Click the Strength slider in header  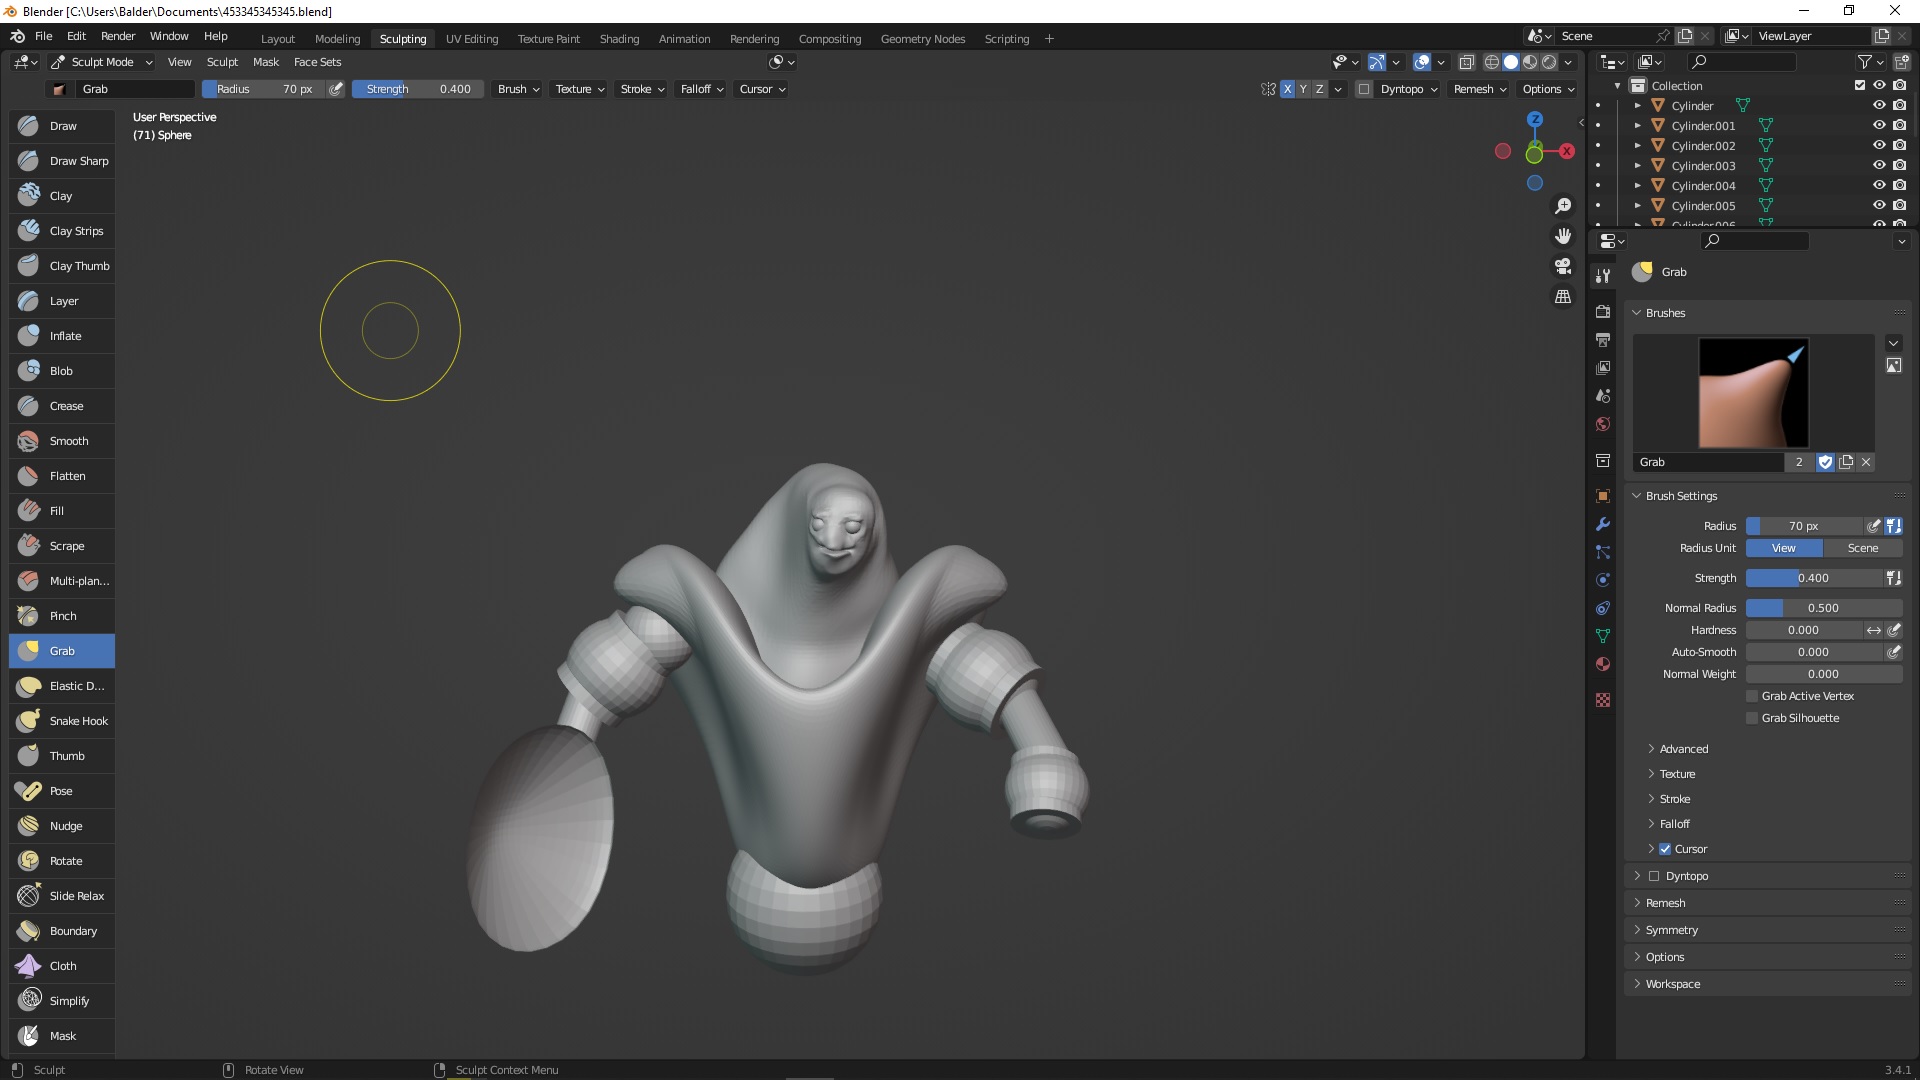click(x=418, y=89)
